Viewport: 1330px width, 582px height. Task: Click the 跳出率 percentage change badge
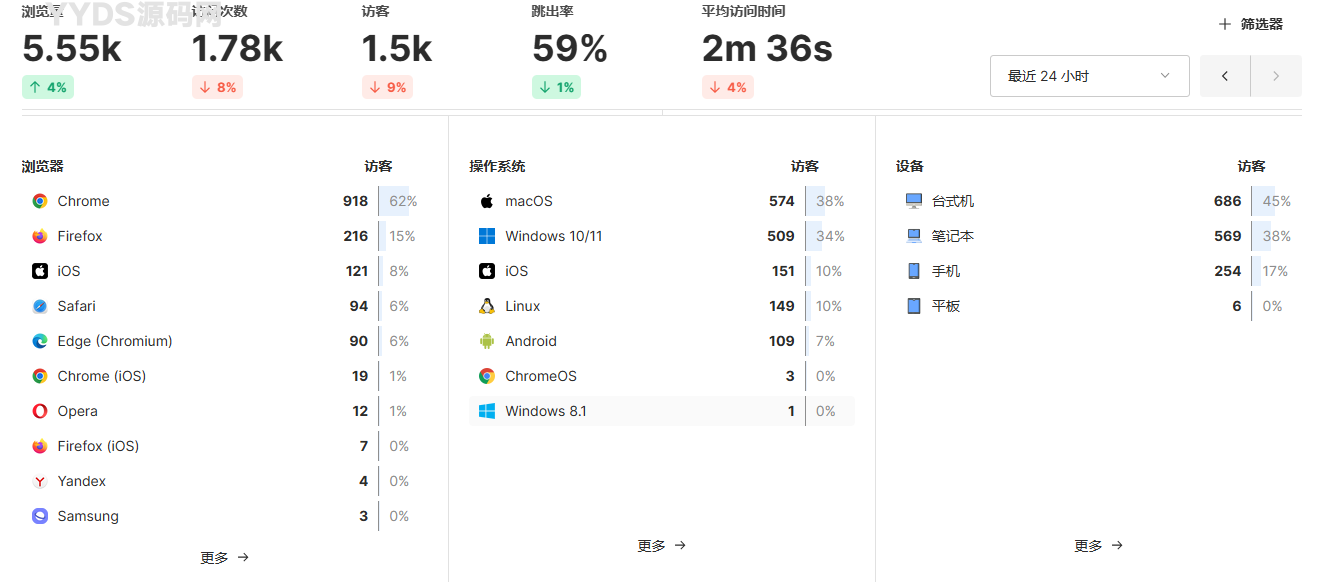(x=556, y=87)
